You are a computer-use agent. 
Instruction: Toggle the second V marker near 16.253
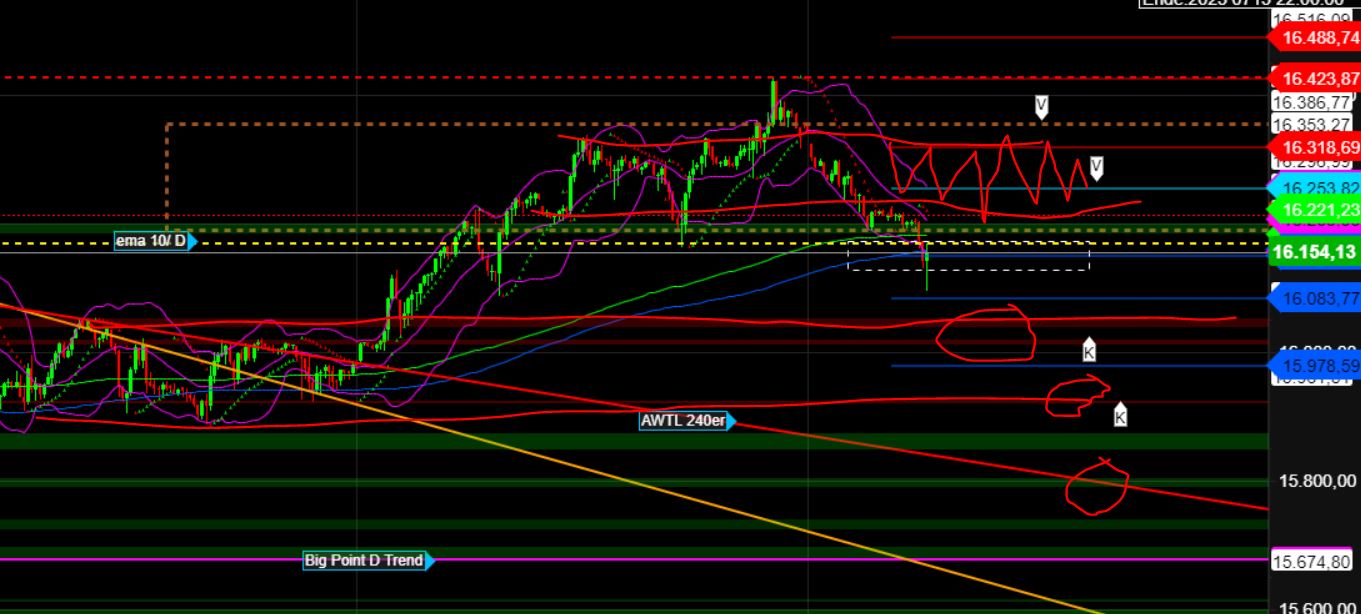[1095, 168]
